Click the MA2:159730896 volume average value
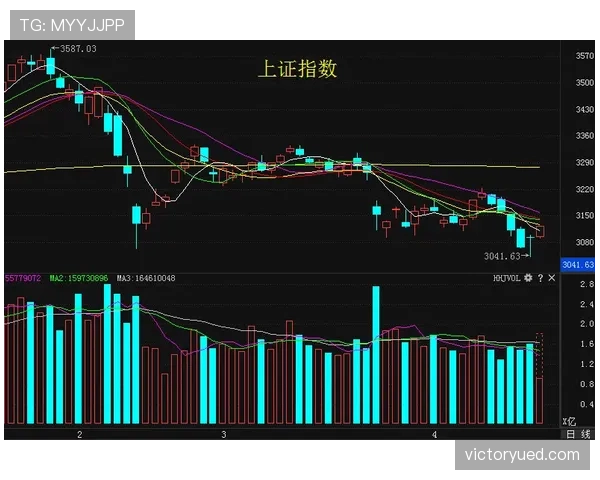The width and height of the screenshot is (600, 480). (79, 278)
